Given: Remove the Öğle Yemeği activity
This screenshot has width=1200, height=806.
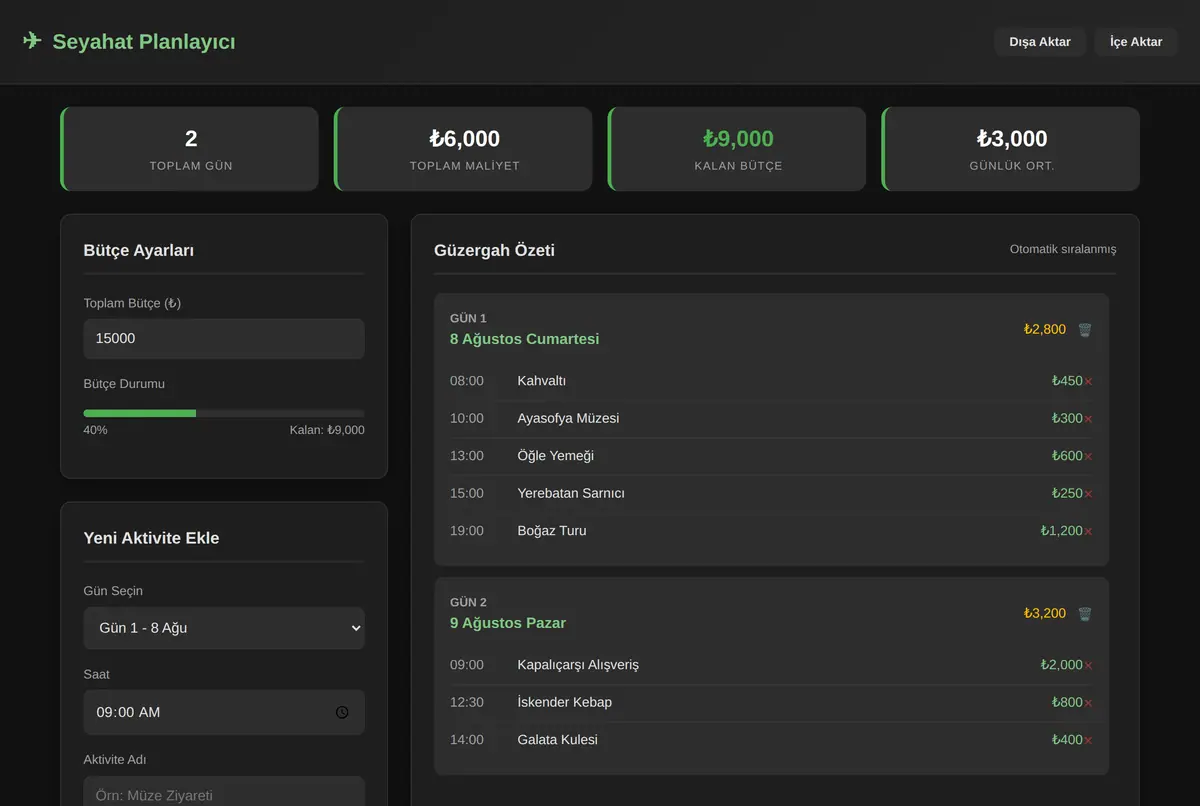Looking at the screenshot, I should click(x=1088, y=456).
